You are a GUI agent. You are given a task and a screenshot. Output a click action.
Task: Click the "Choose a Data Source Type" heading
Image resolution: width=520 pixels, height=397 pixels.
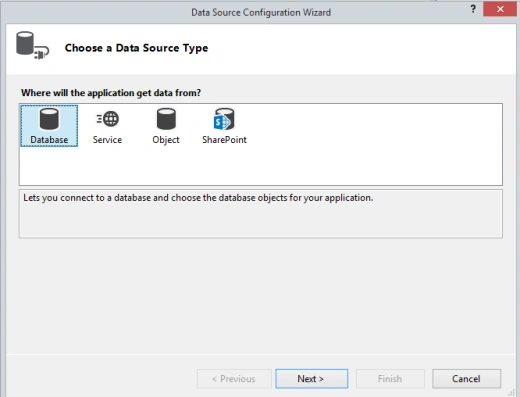pos(136,48)
